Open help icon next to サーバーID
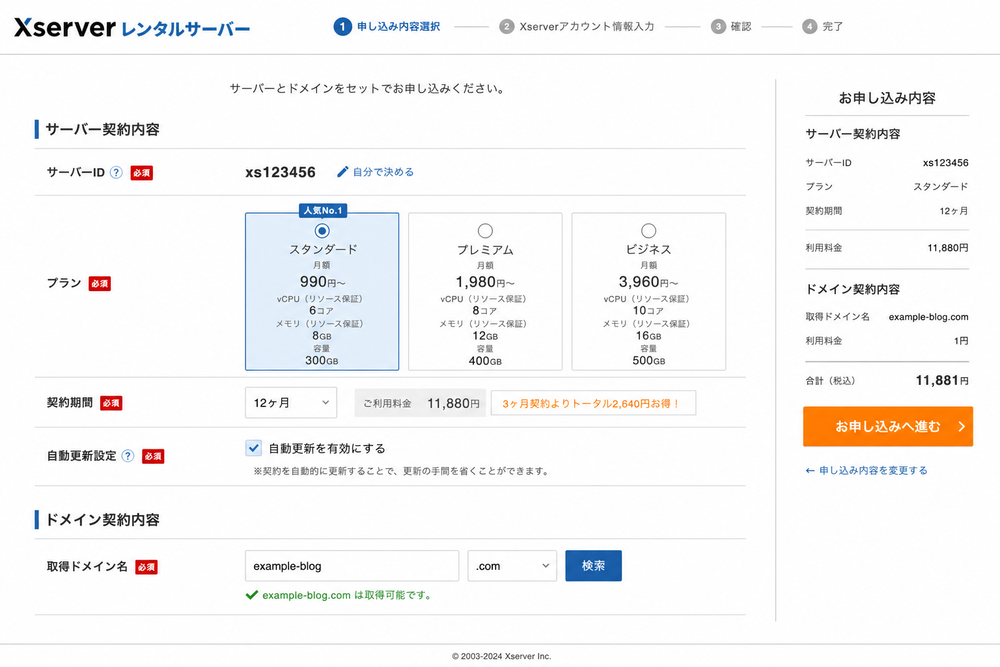 (x=116, y=172)
